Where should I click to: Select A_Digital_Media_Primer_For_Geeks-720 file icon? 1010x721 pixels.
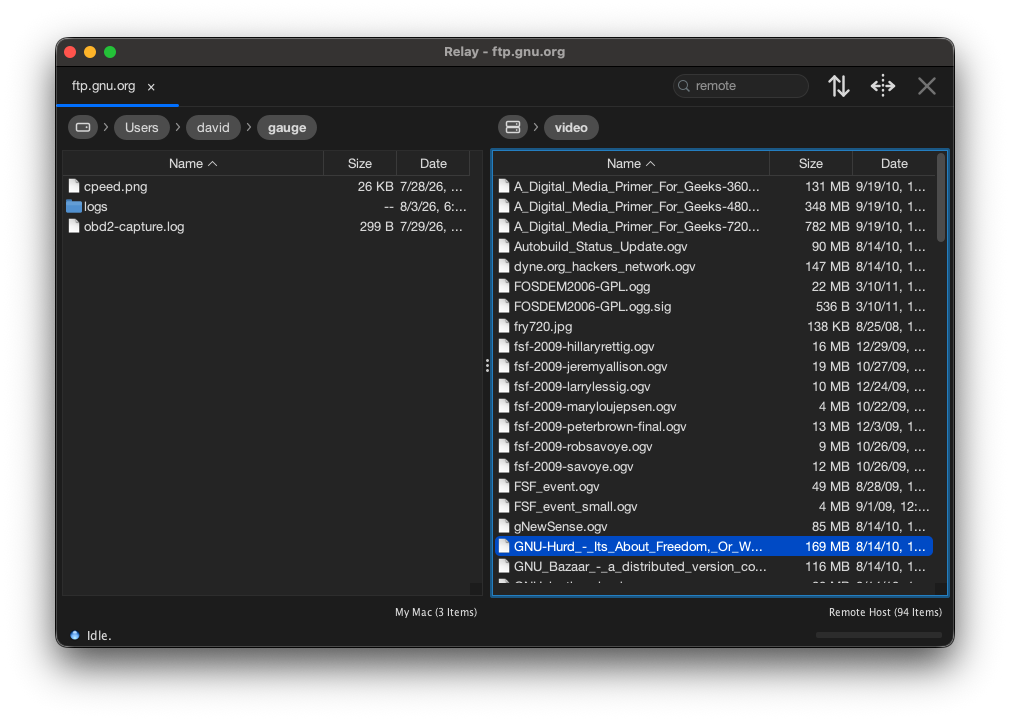(x=504, y=226)
